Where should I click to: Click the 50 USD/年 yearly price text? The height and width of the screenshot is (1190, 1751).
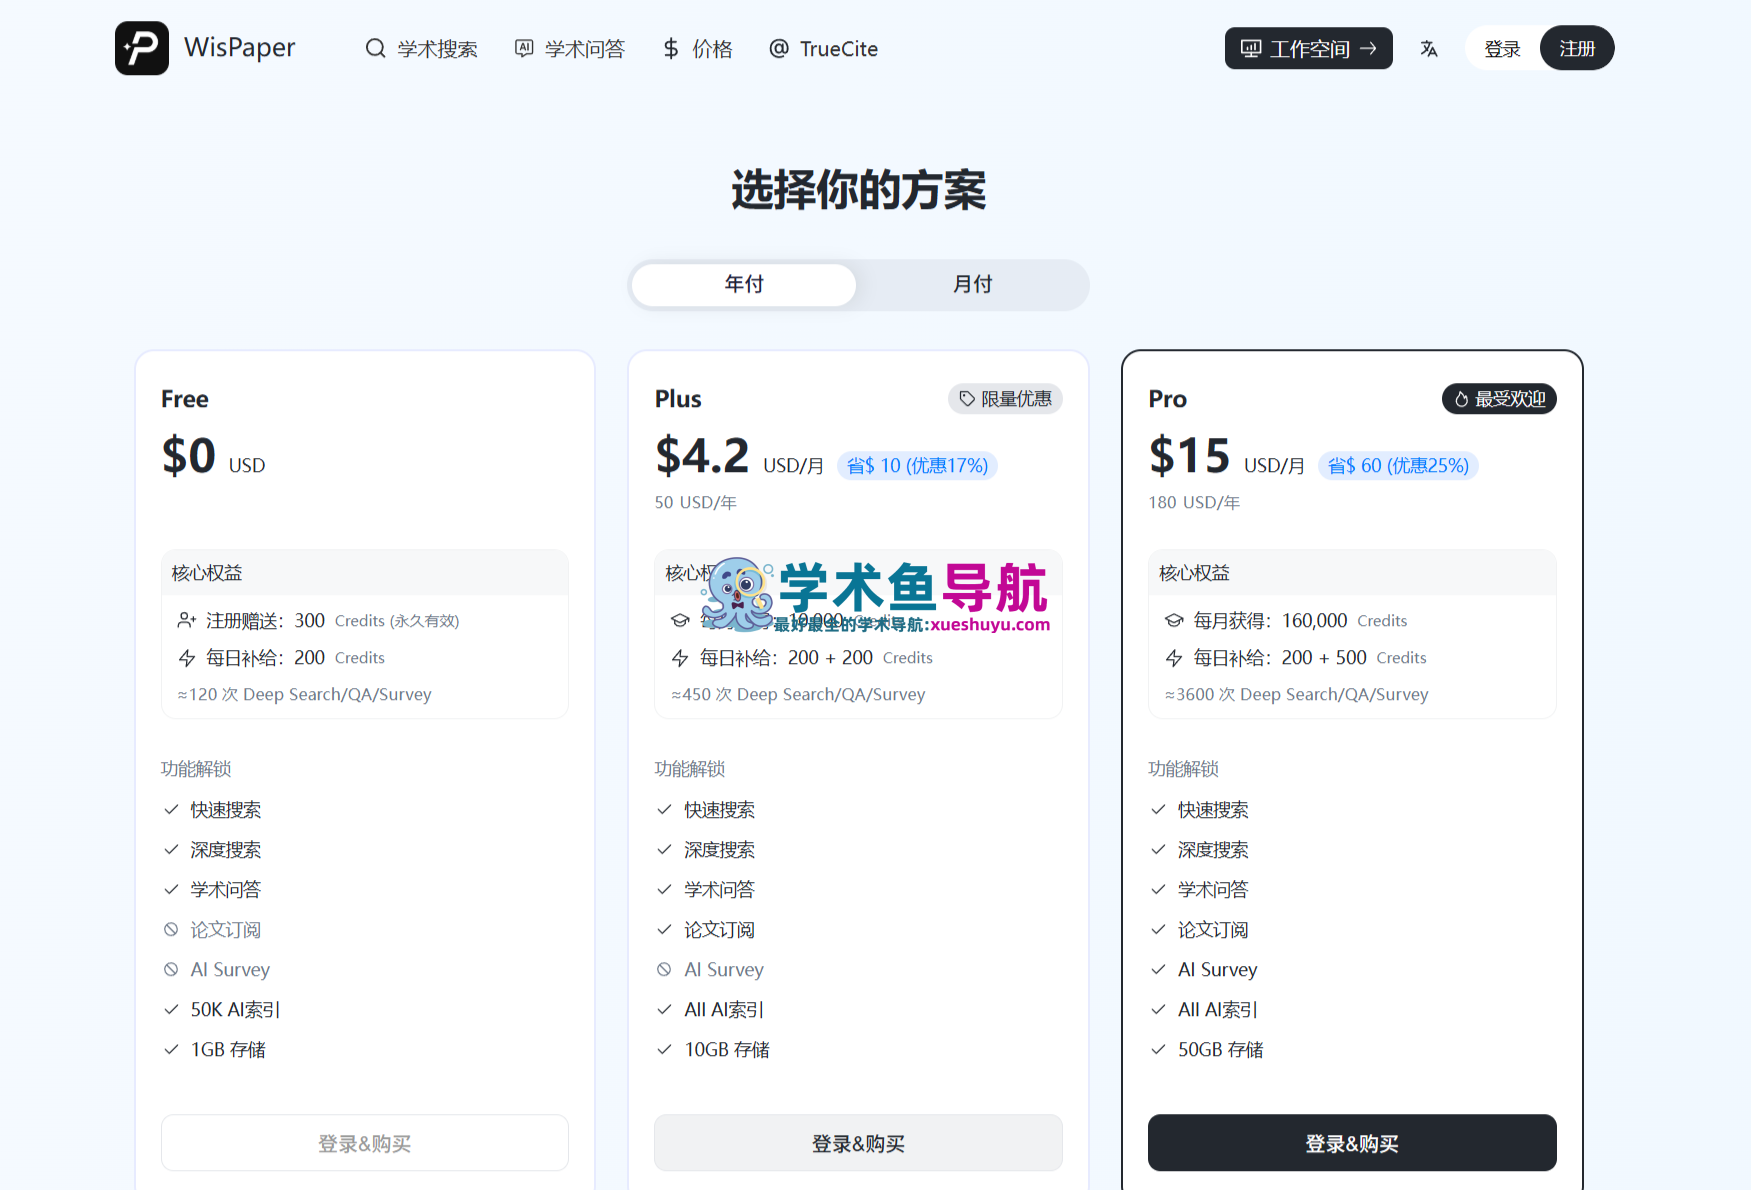coord(696,503)
